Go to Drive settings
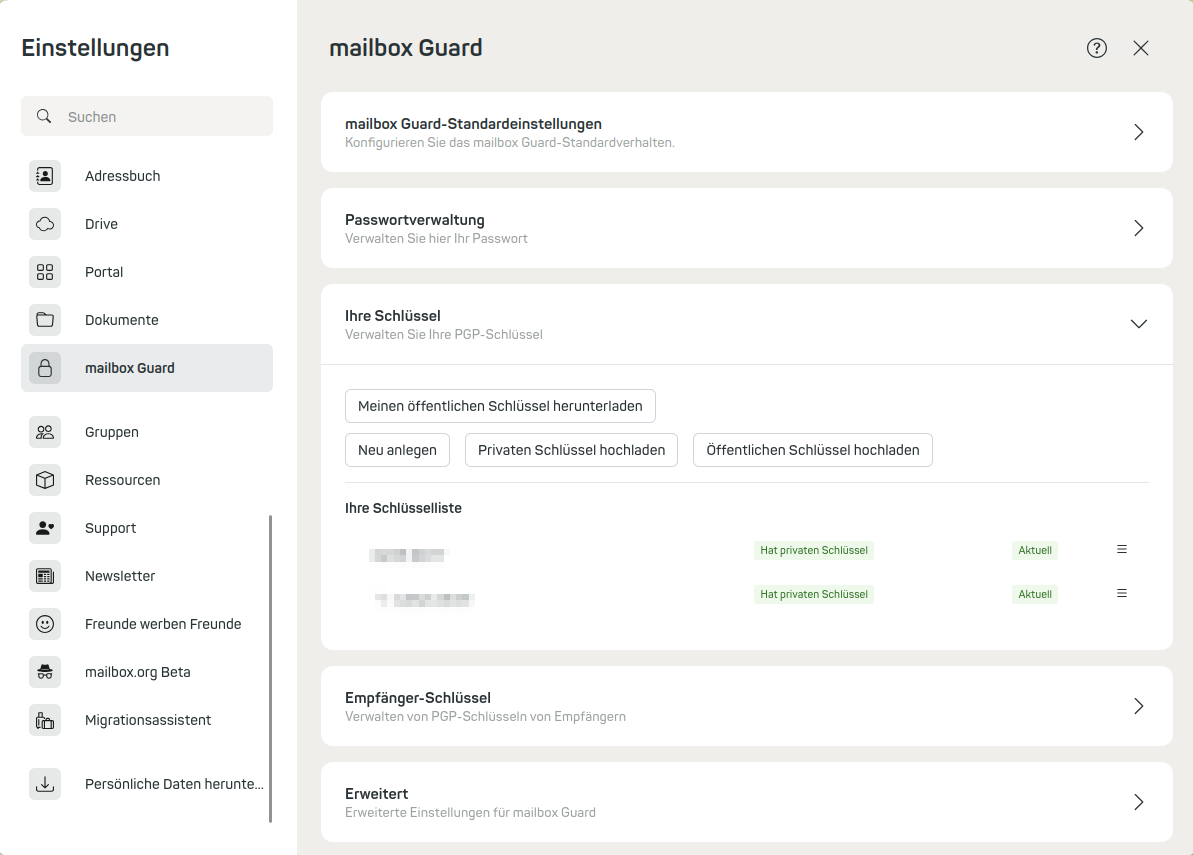The width and height of the screenshot is (1193, 855). [147, 224]
